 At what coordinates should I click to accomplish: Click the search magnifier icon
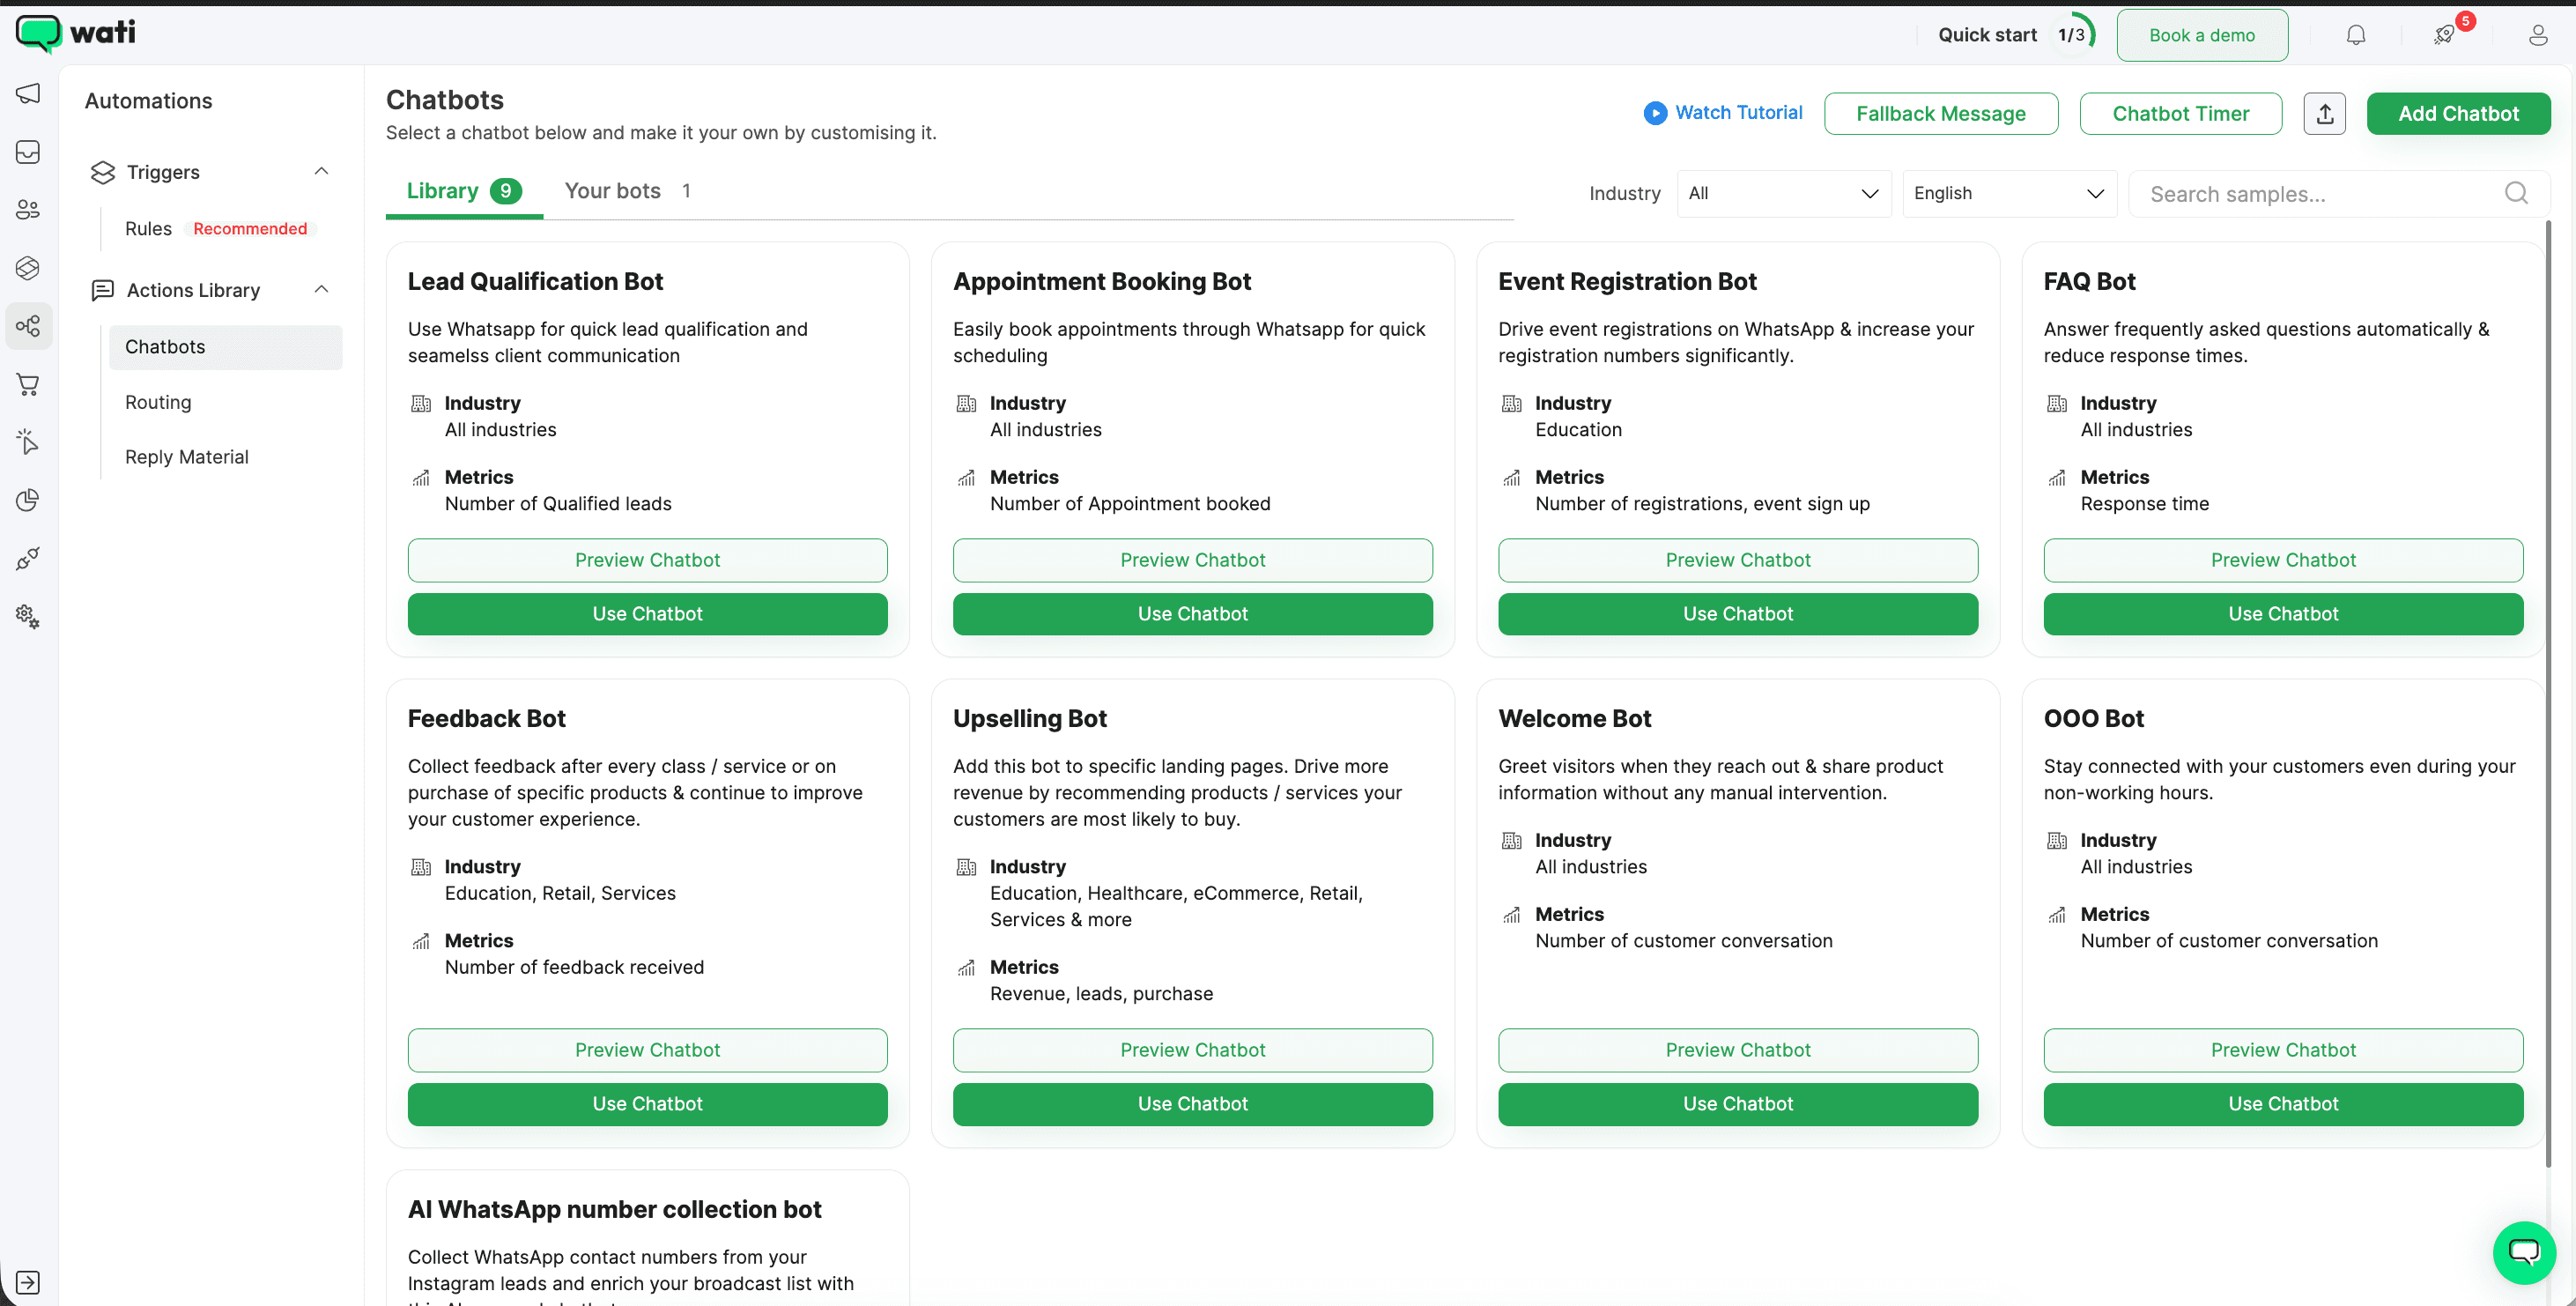(x=2515, y=193)
